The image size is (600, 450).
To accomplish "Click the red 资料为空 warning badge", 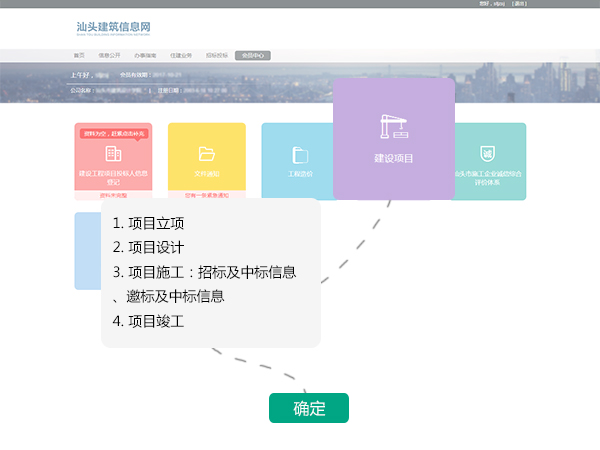I will tap(113, 132).
